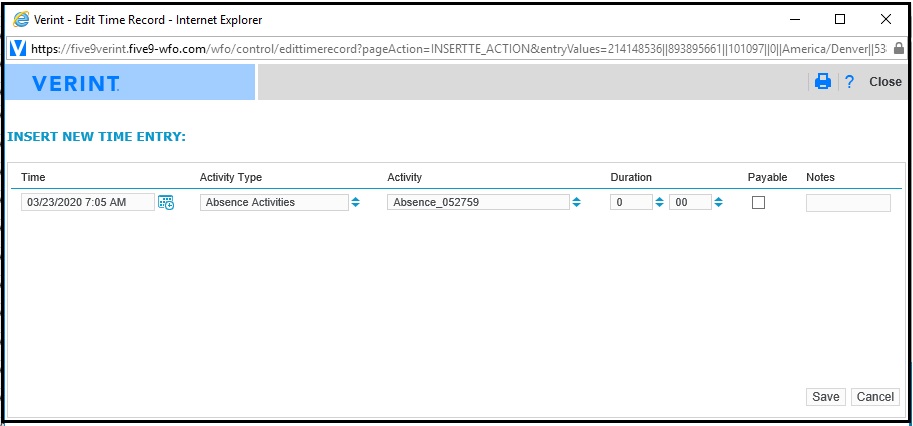Click the INSERT NEW TIME ENTRY heading
This screenshot has height=426, width=913.
[x=97, y=137]
